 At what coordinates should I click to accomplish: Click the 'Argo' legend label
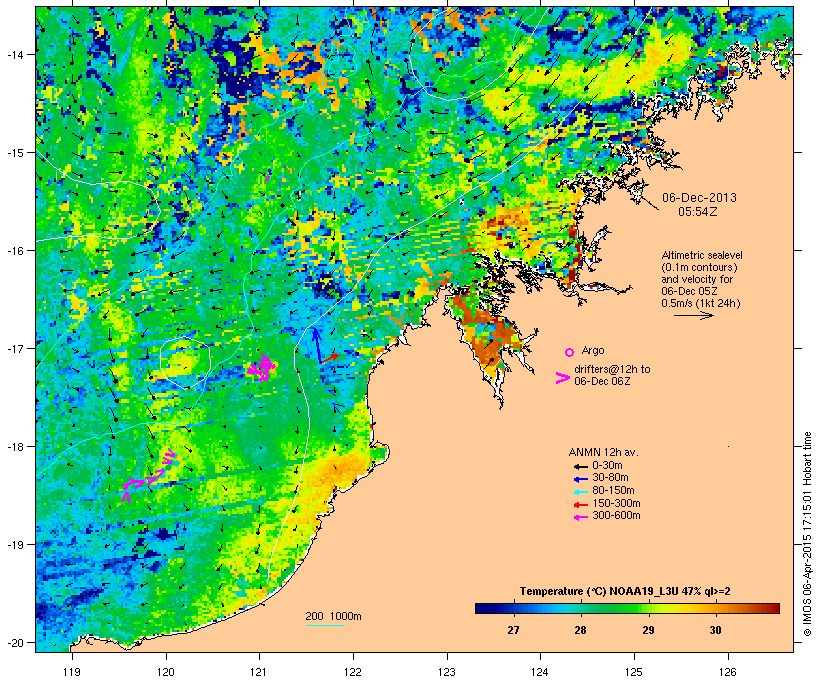pyautogui.click(x=593, y=350)
